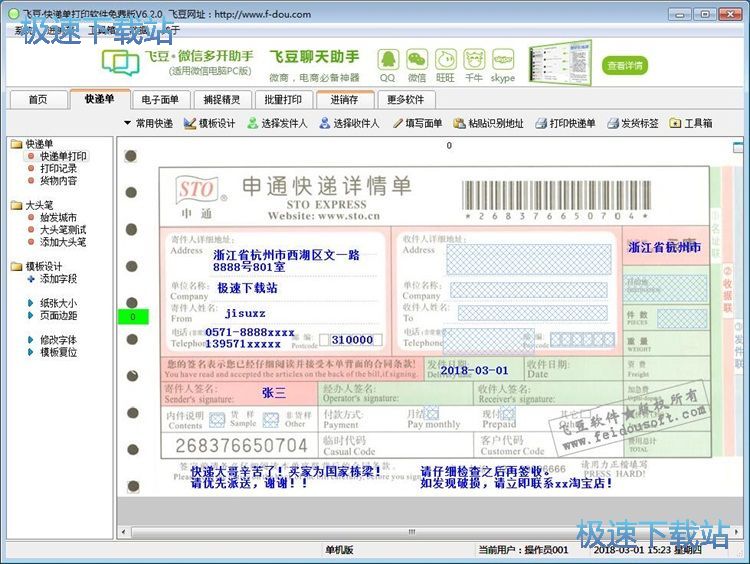
Task: Click 页面边距 in the sidebar
Action: point(58,316)
